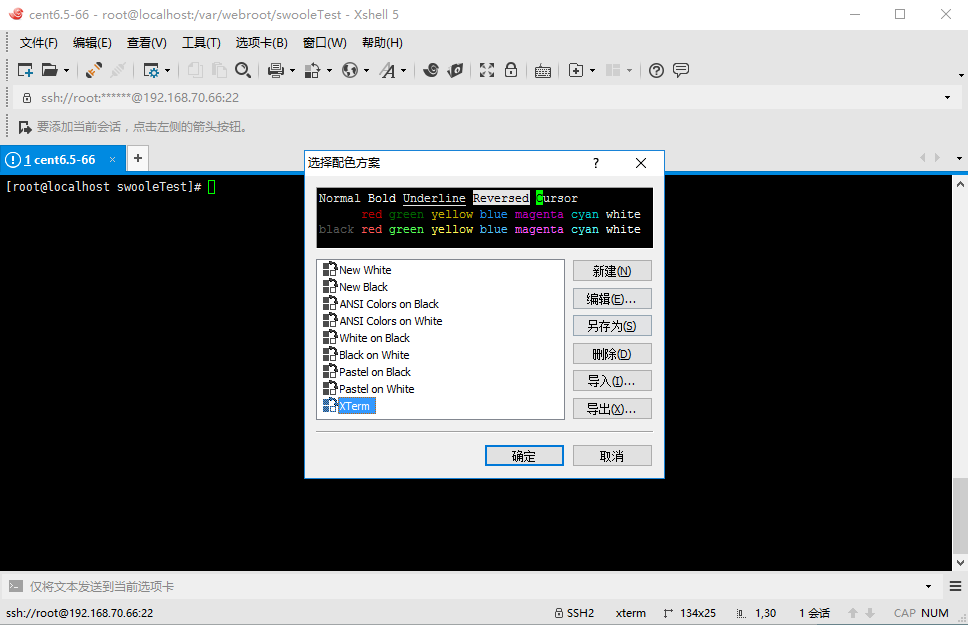Open the 编辑(E) menu
The height and width of the screenshot is (625, 968).
point(92,43)
